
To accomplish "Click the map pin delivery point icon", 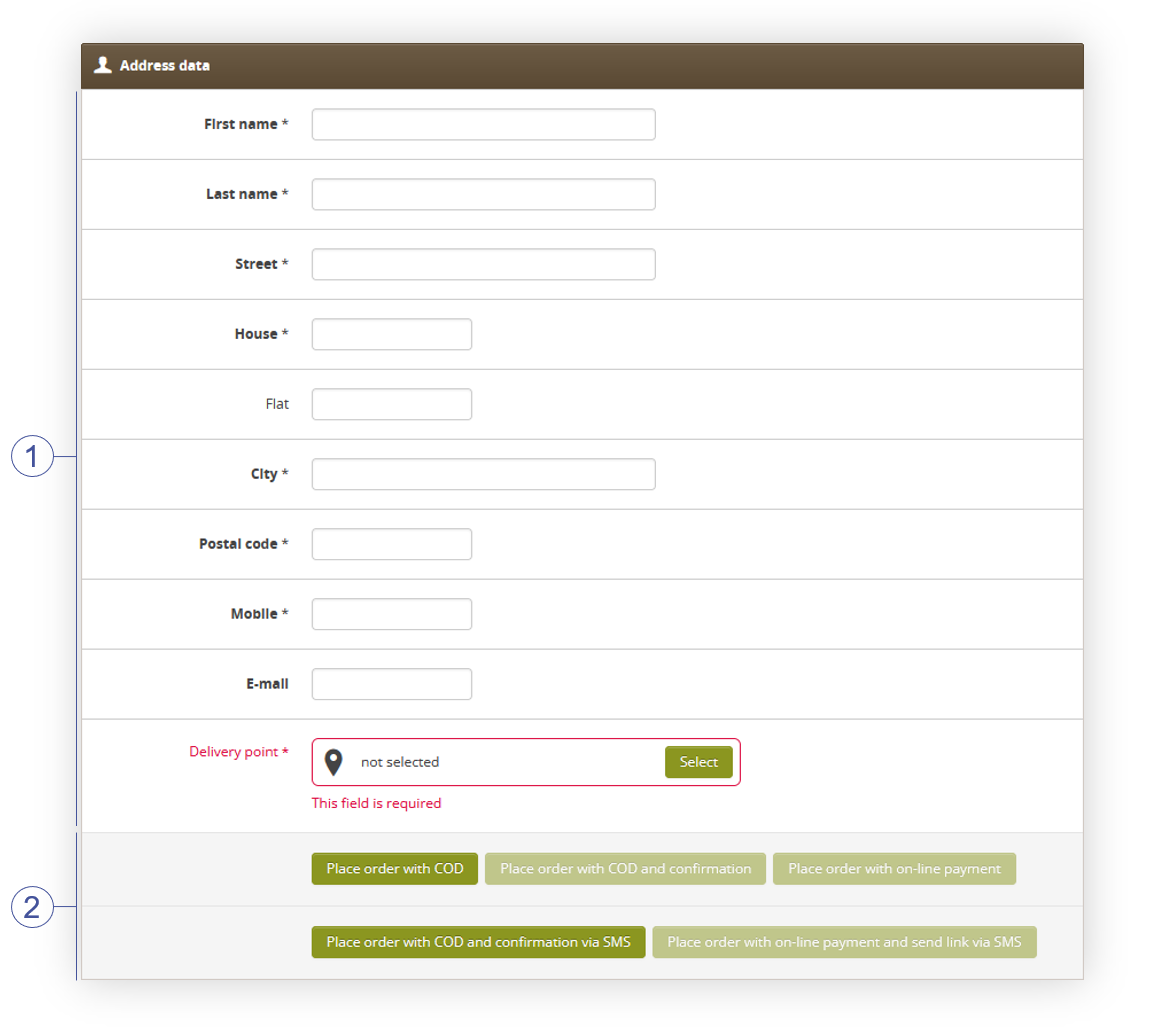I will pyautogui.click(x=333, y=762).
